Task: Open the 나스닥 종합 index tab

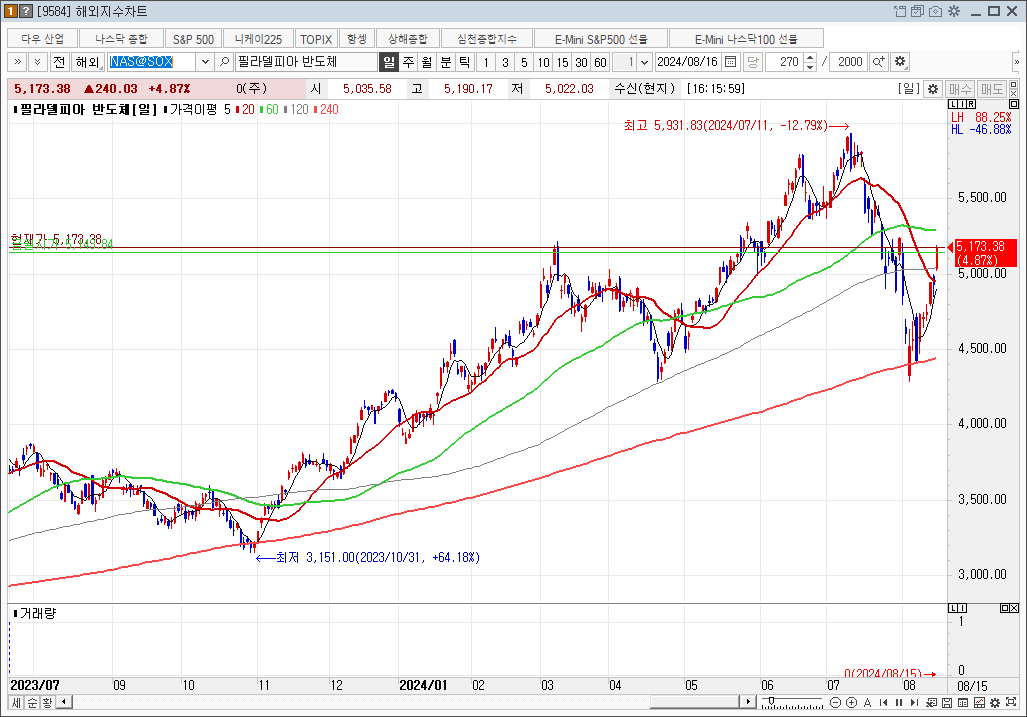Action: [x=121, y=39]
